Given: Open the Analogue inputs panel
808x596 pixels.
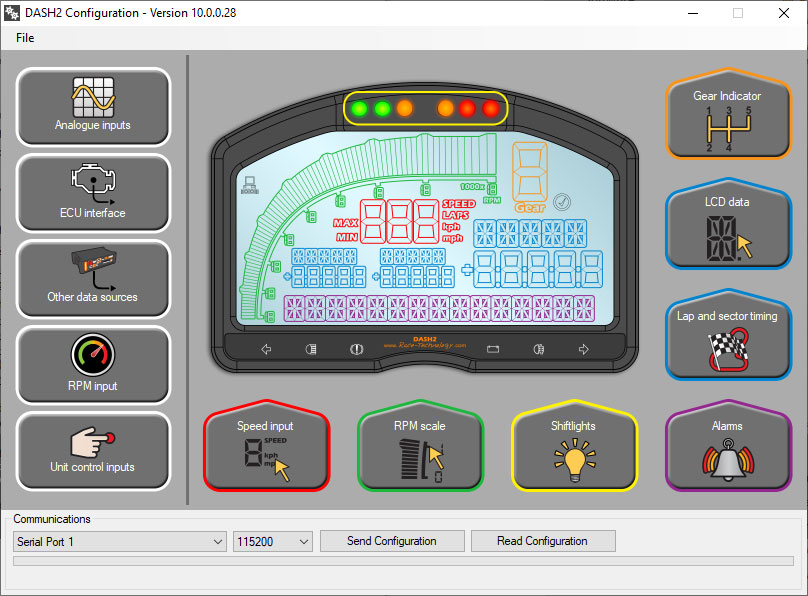Looking at the screenshot, I should click(x=93, y=107).
